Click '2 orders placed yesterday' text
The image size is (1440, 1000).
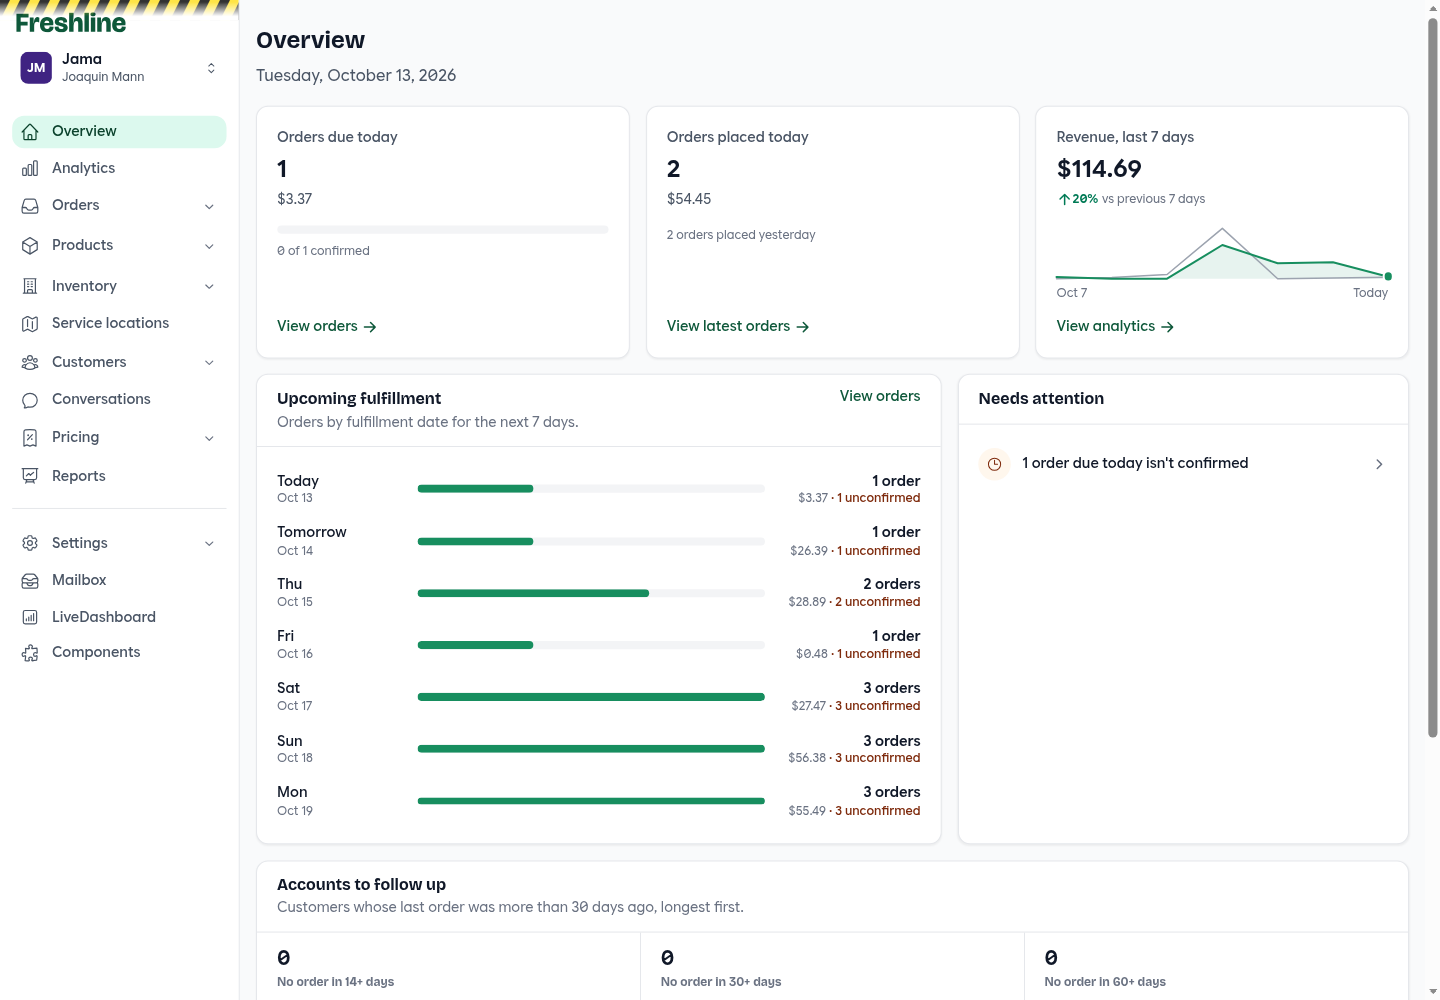point(741,235)
